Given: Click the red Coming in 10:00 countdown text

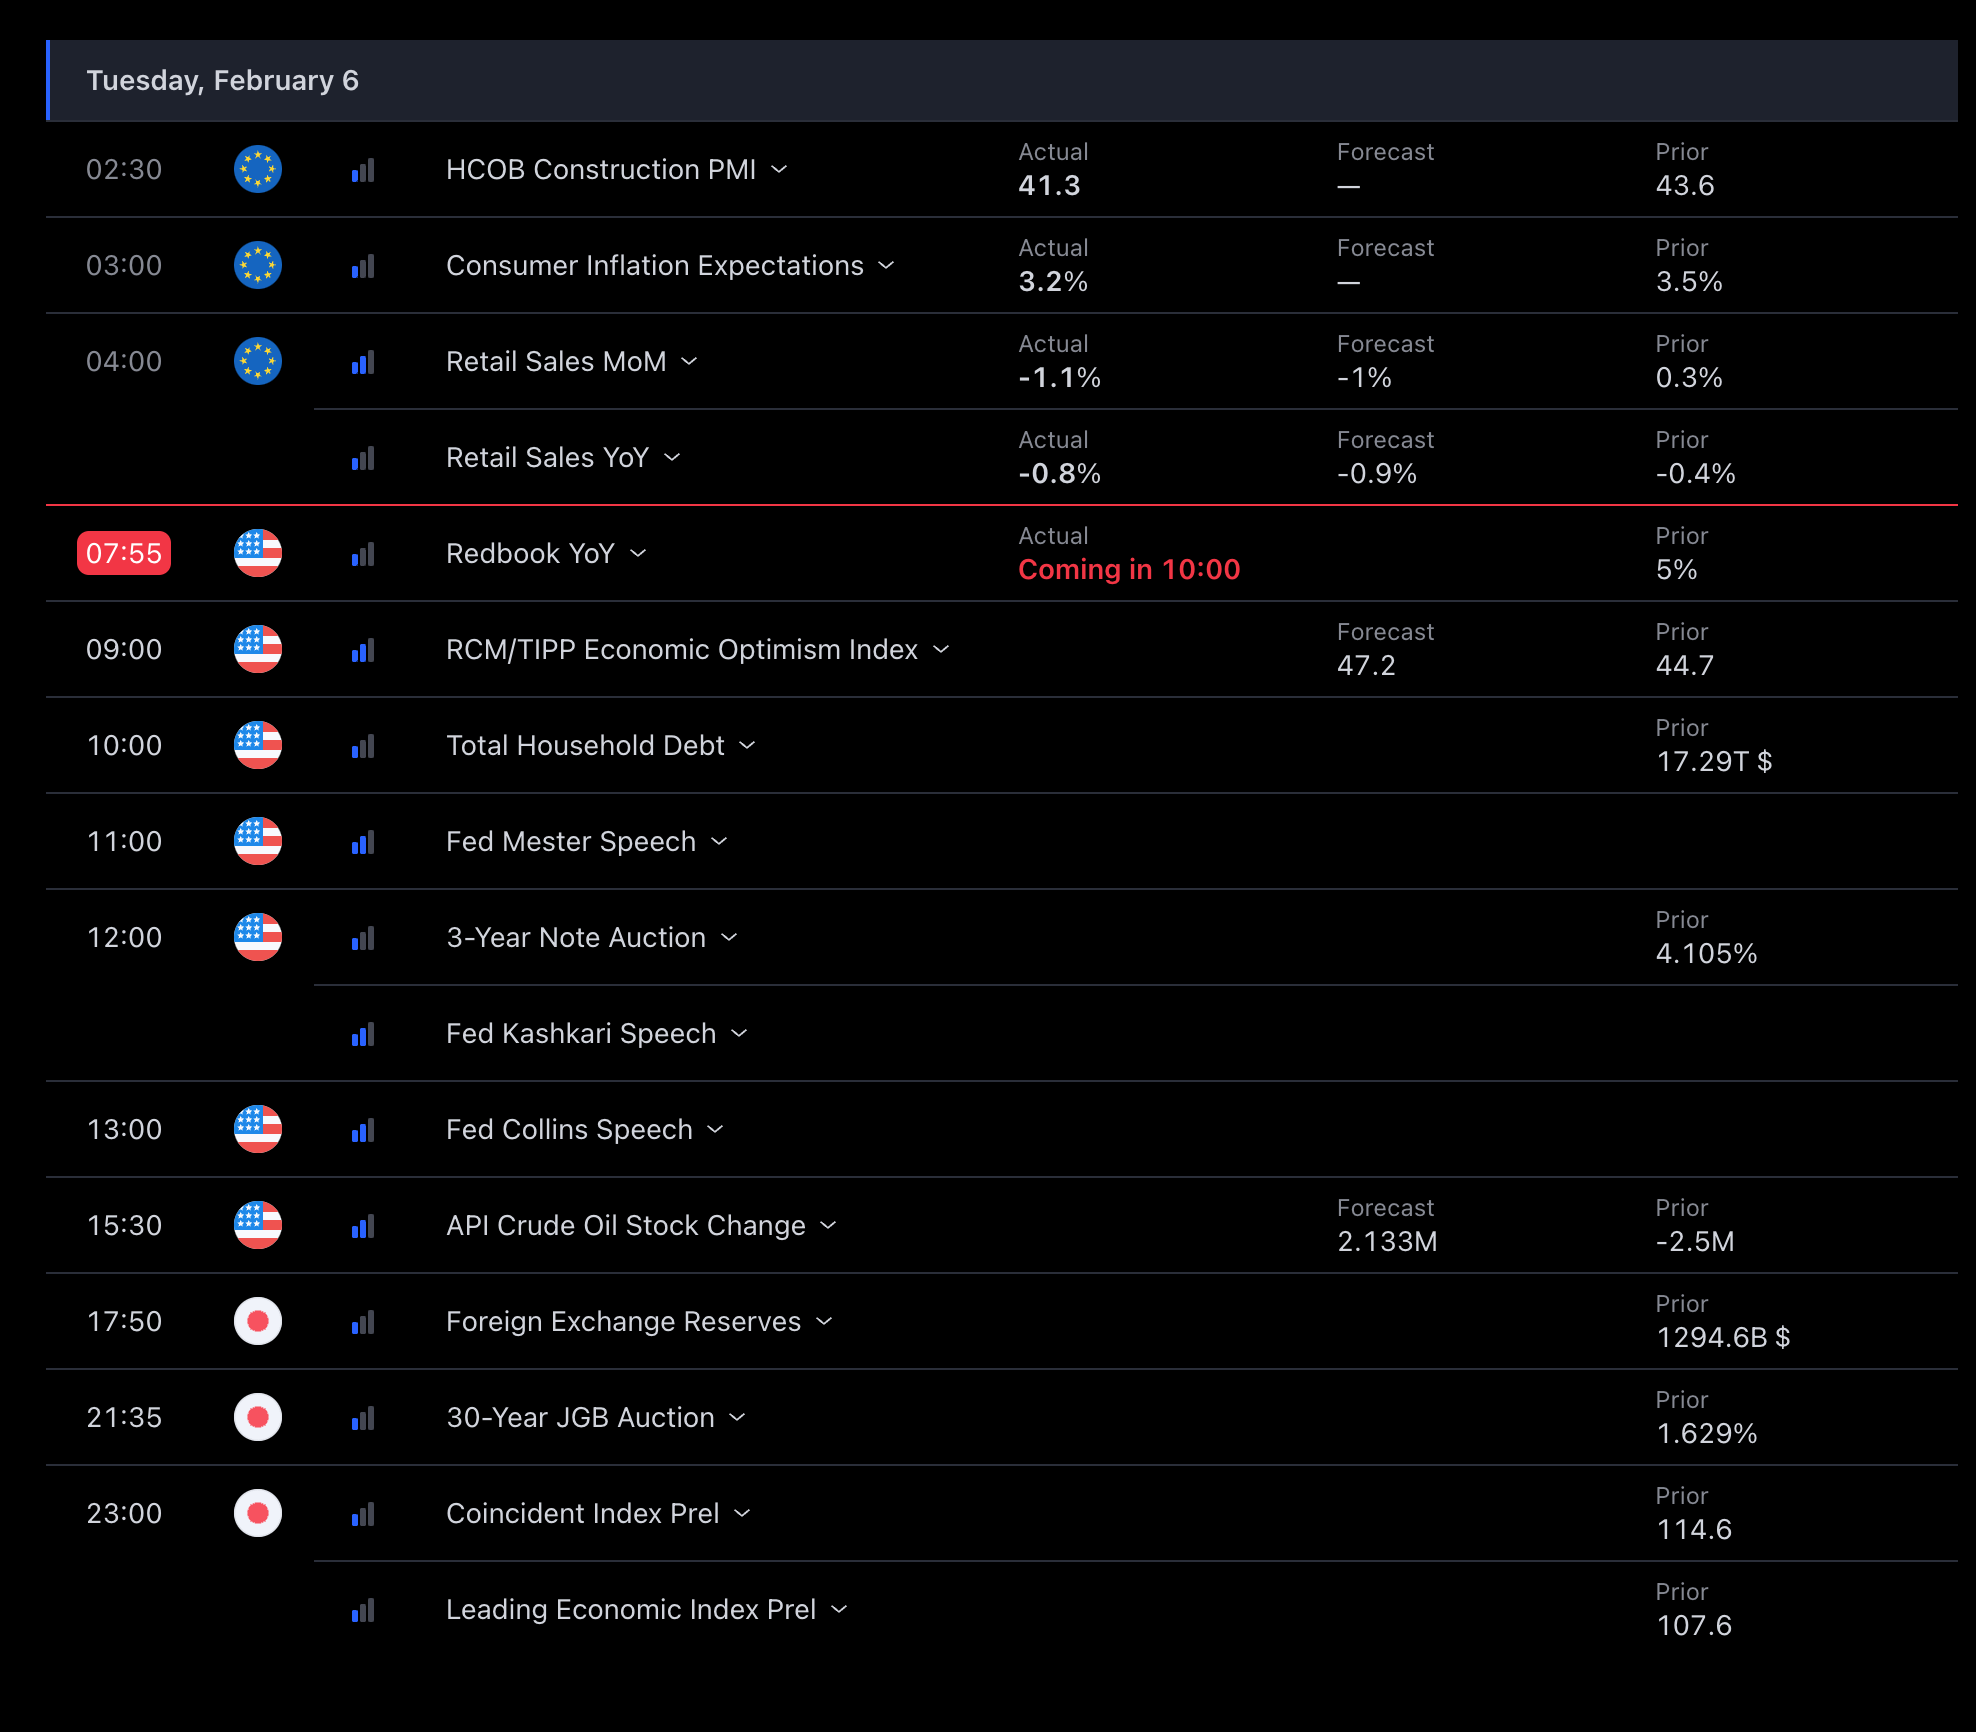Looking at the screenshot, I should 1129,569.
